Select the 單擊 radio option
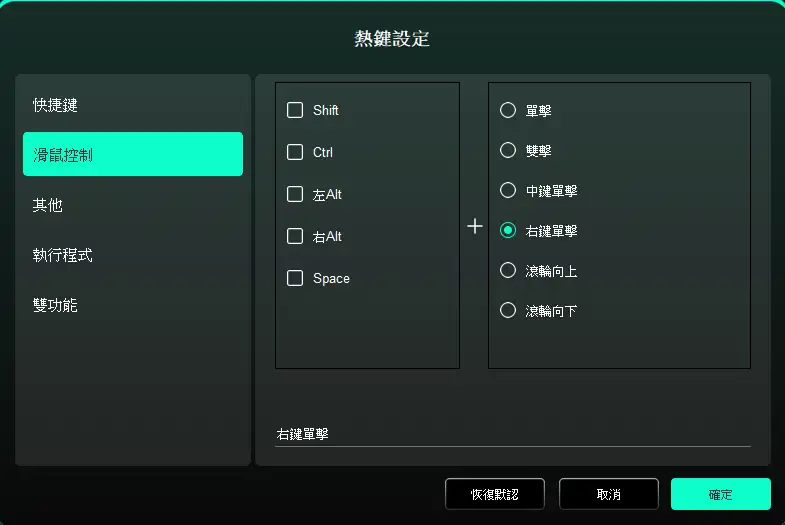Screen dimensions: 785x525 [508, 110]
